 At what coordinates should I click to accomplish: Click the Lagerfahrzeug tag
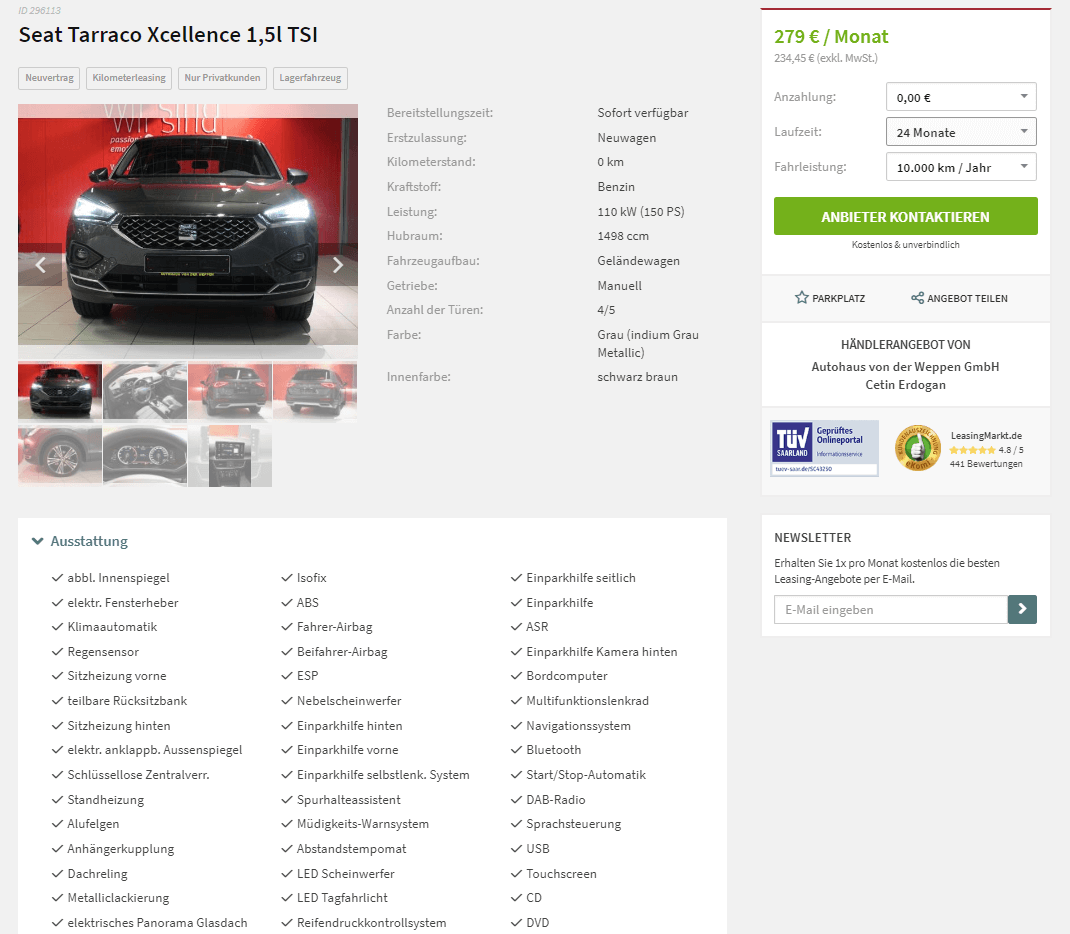(310, 78)
